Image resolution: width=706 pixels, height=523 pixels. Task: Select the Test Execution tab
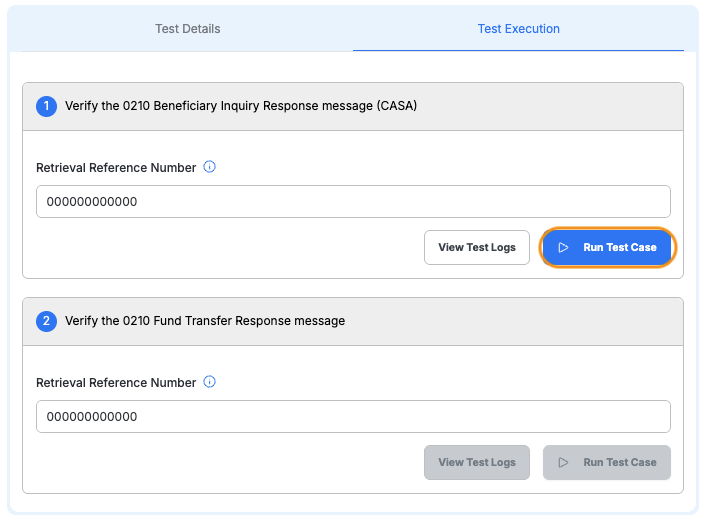(x=518, y=29)
